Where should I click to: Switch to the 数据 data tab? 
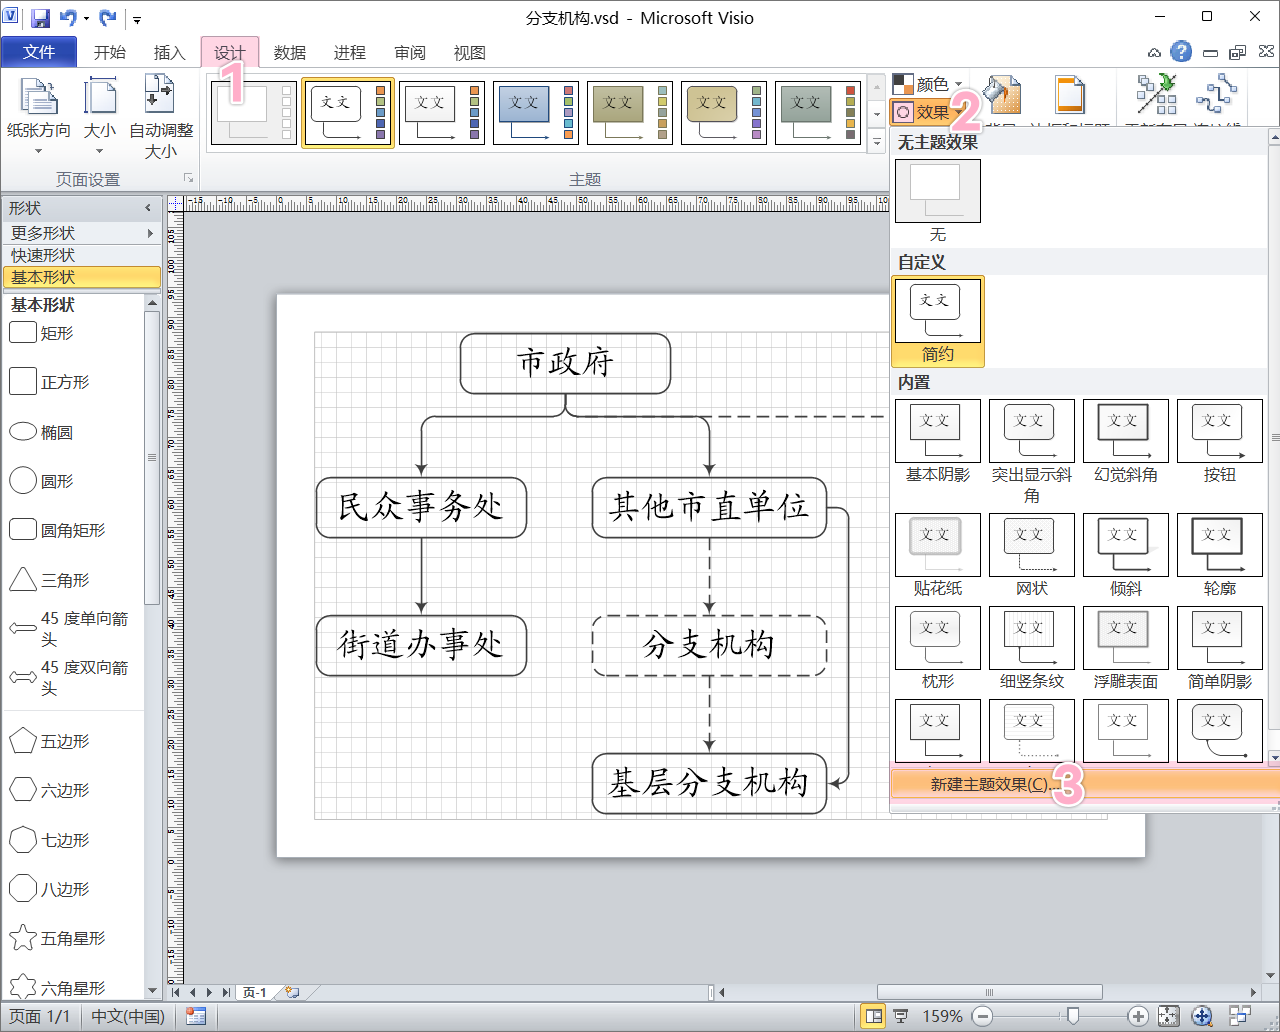[290, 53]
